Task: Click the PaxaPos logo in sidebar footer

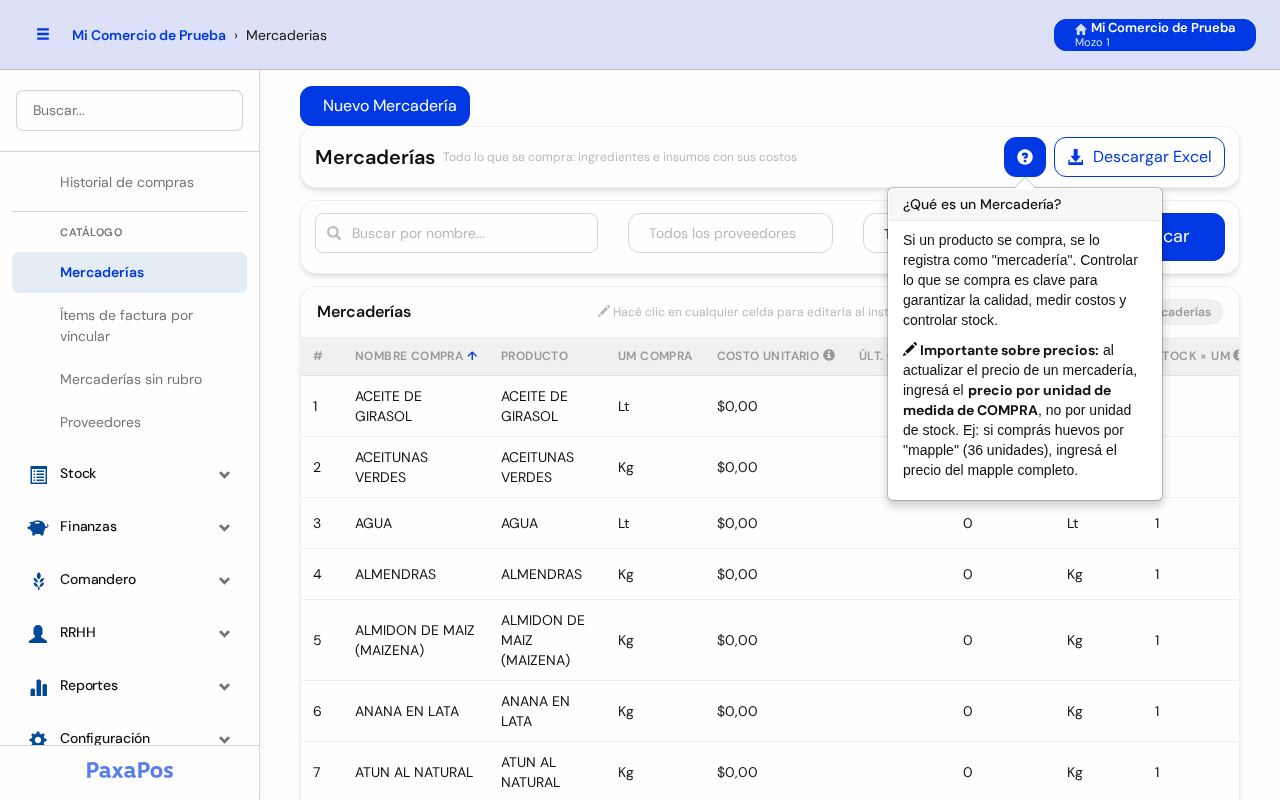Action: pos(130,770)
